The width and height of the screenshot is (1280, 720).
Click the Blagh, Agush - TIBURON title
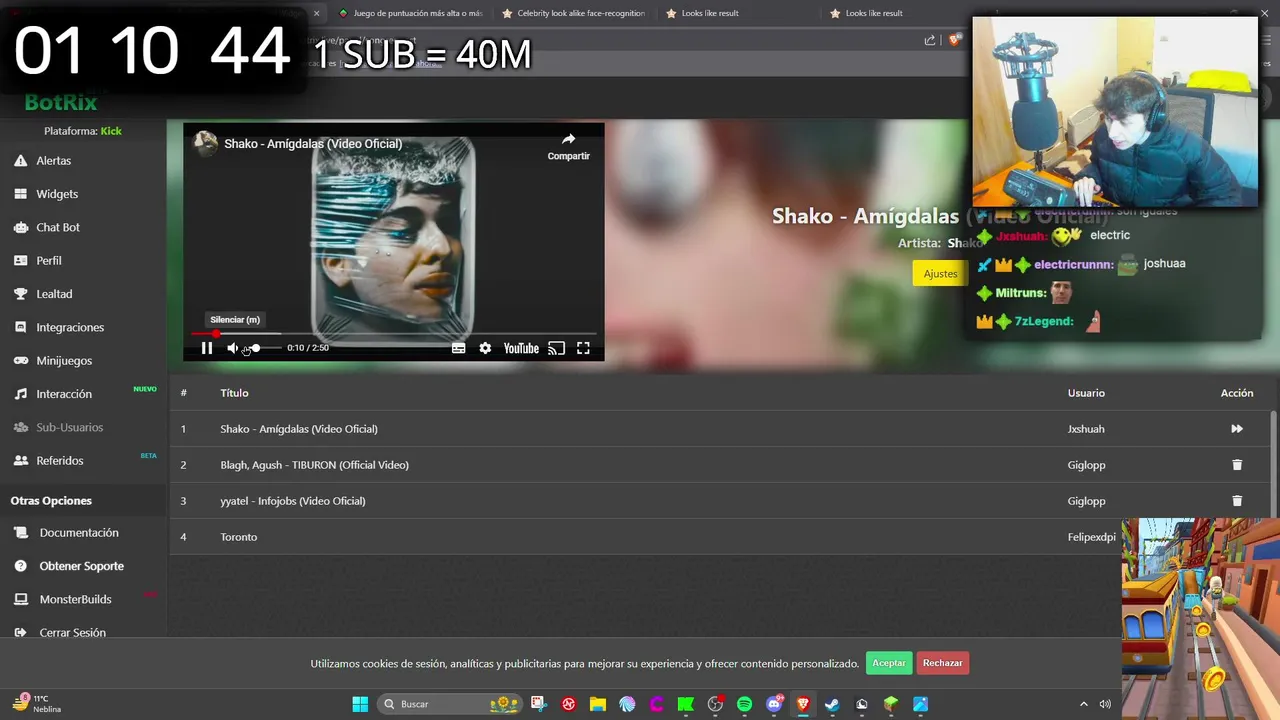coord(314,465)
